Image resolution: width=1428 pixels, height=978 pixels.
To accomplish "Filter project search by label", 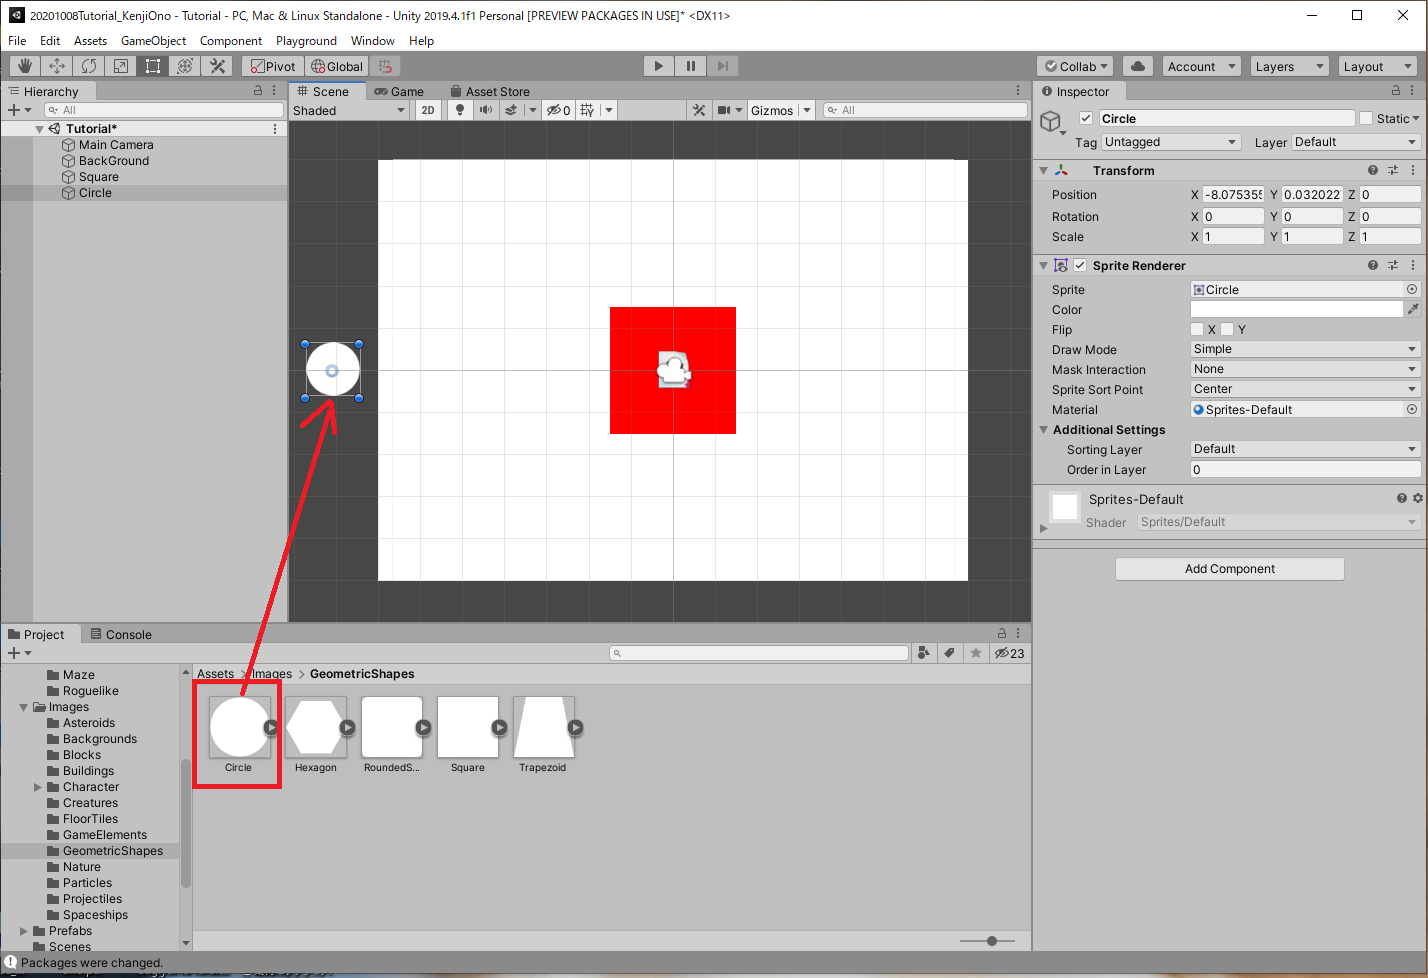I will coord(950,653).
